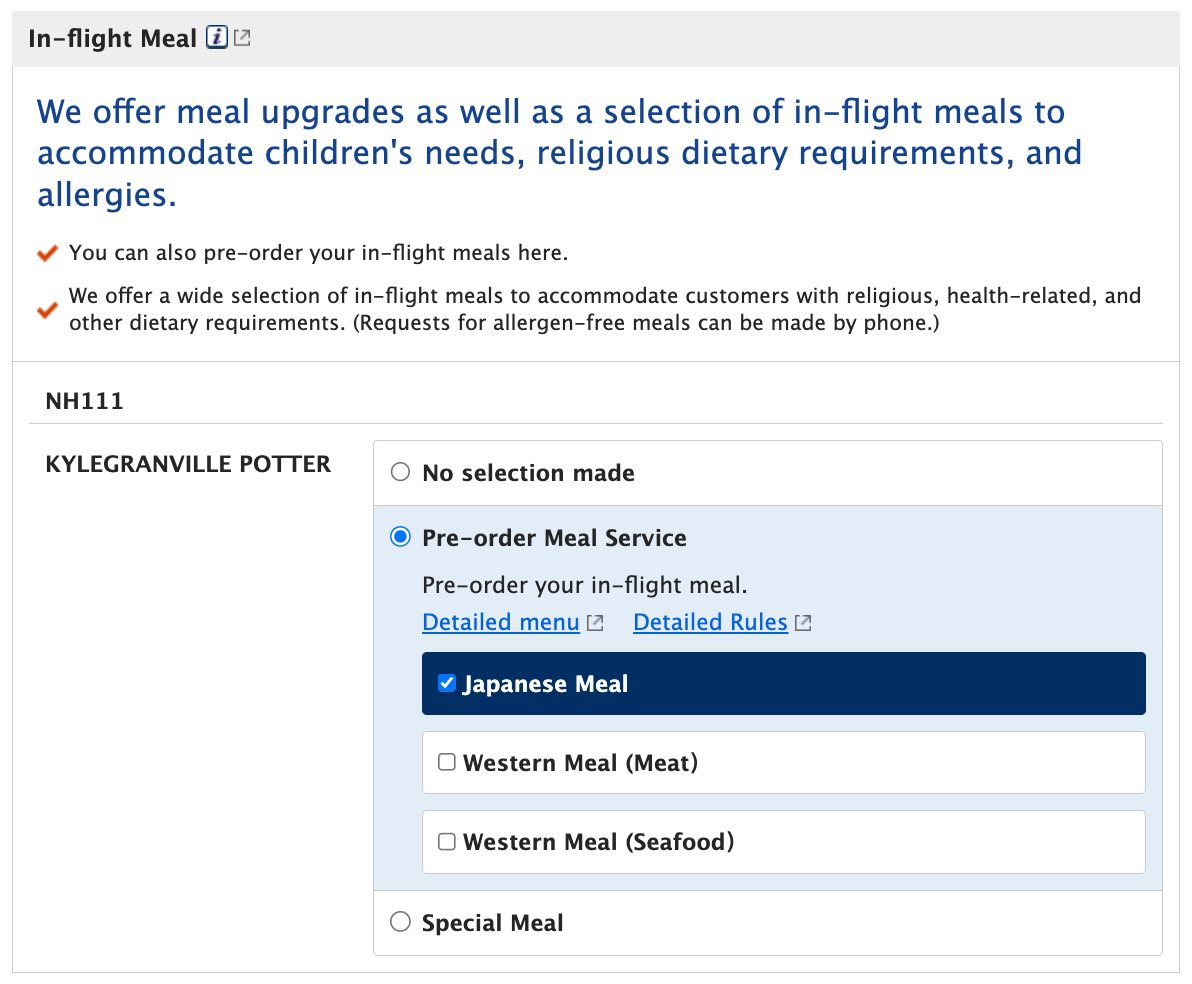This screenshot has height=984, width=1192.
Task: Open the Detailed menu link
Action: 500,622
